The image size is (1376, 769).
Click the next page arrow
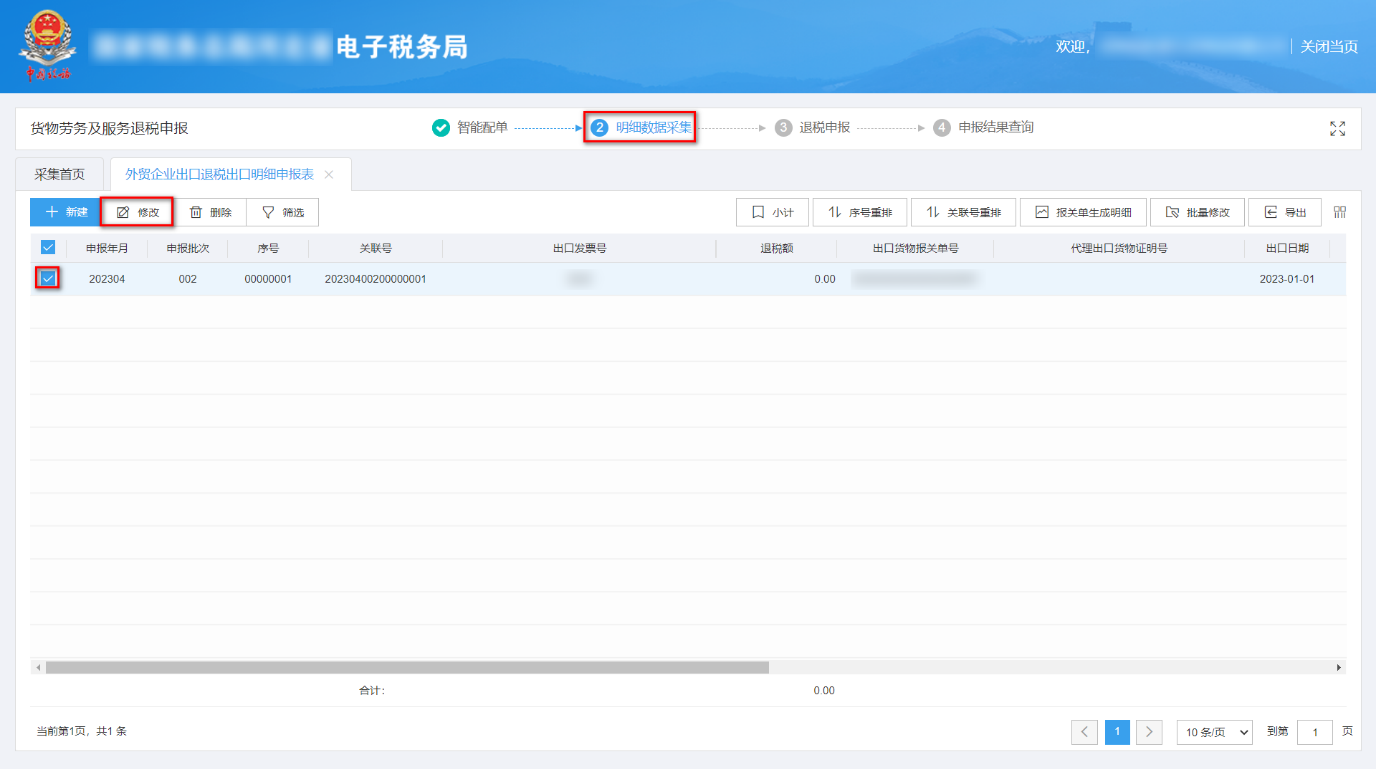pyautogui.click(x=1149, y=732)
